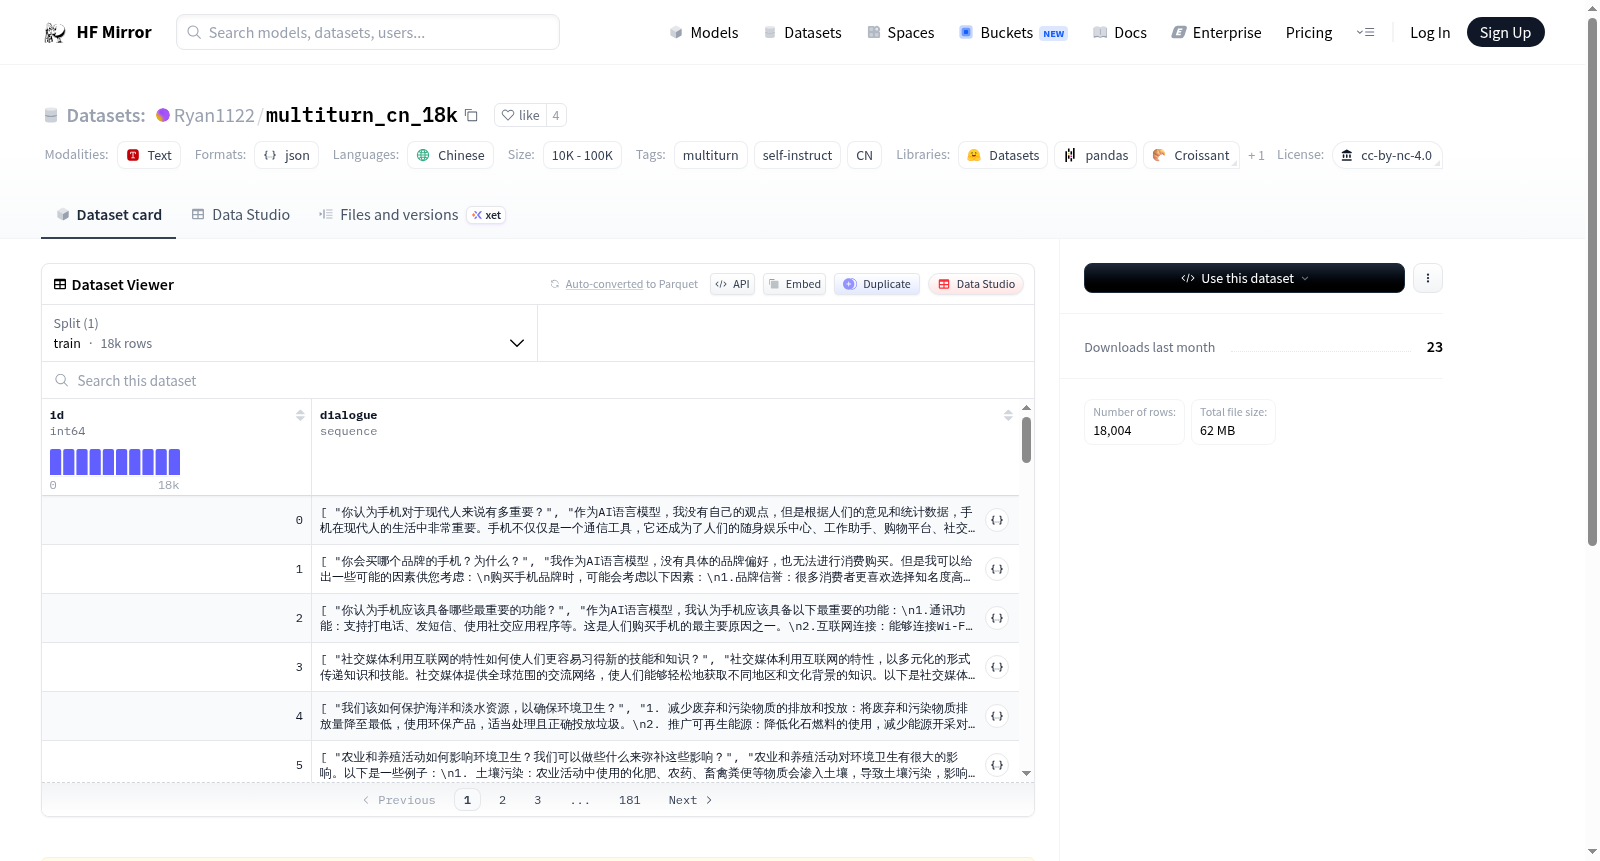The width and height of the screenshot is (1600, 861).
Task: Open Docs
Action: [x=1119, y=32]
